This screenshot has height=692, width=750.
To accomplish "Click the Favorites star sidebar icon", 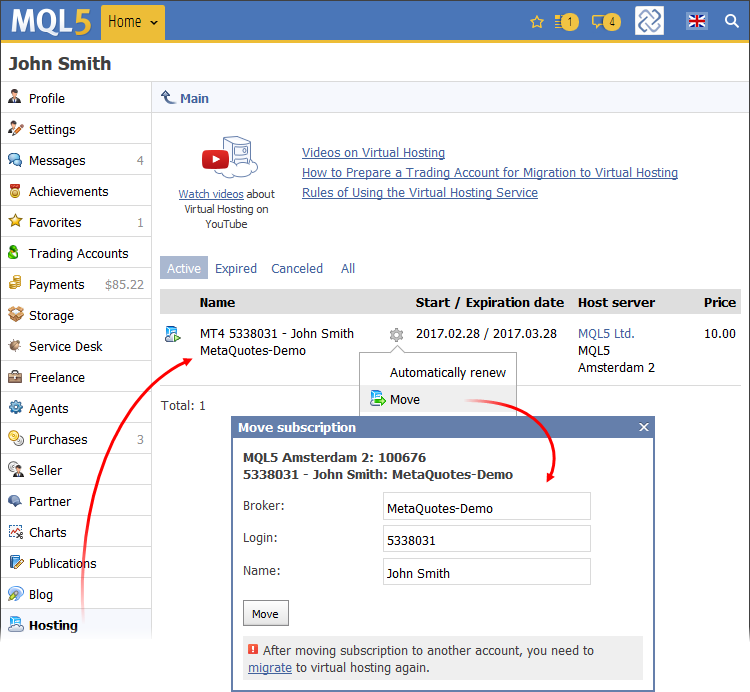I will coord(15,221).
